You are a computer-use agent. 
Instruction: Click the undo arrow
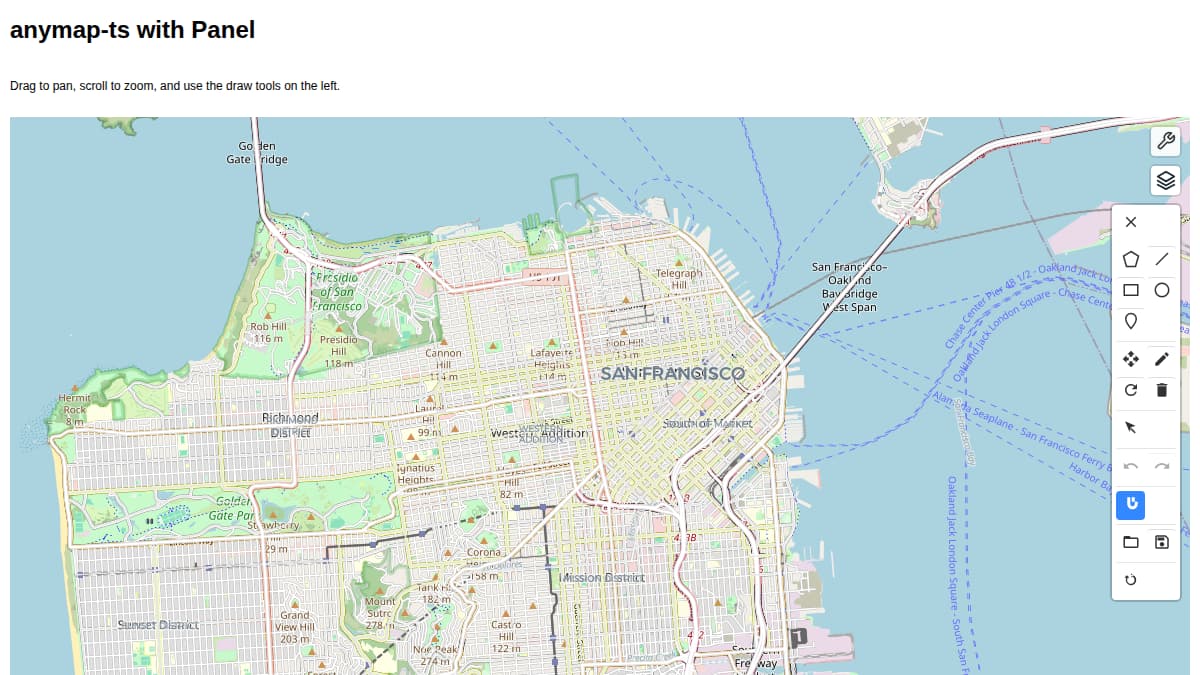pyautogui.click(x=1131, y=466)
